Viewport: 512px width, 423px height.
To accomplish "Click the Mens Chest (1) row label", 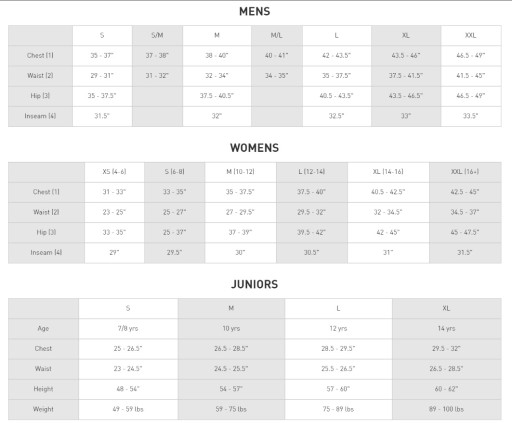I will click(x=40, y=56).
